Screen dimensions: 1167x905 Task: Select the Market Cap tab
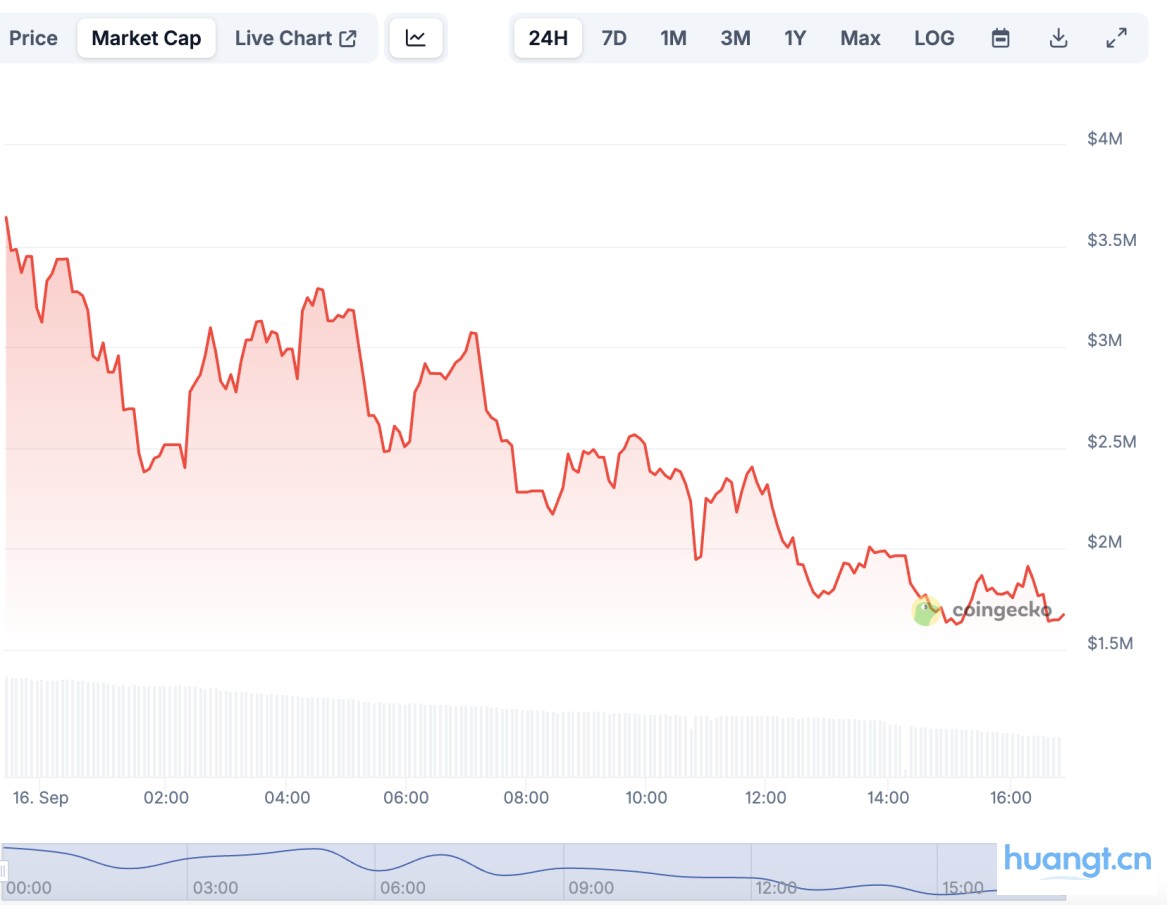pyautogui.click(x=146, y=38)
